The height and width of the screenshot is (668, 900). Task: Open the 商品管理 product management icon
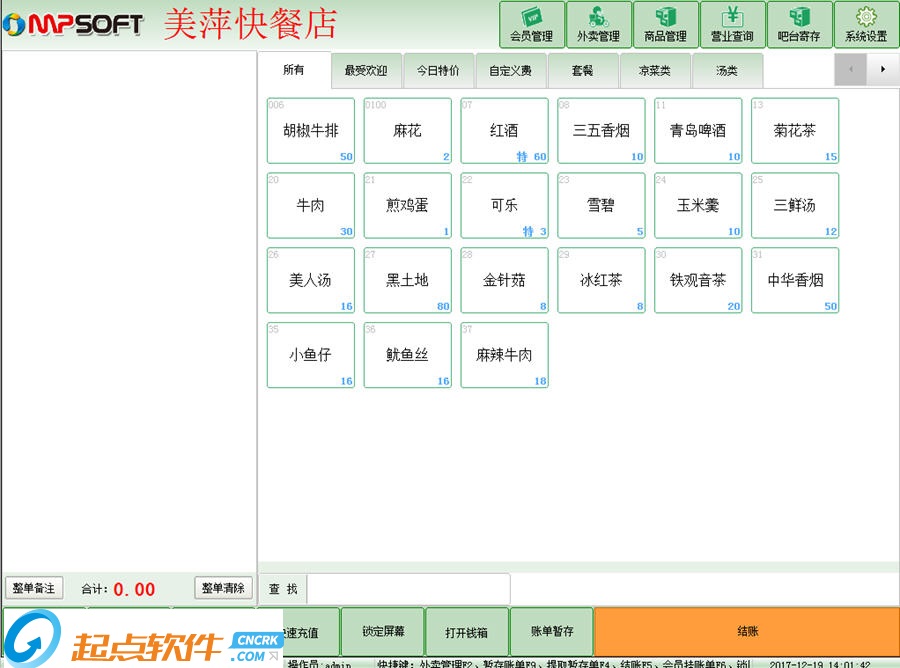pyautogui.click(x=666, y=24)
